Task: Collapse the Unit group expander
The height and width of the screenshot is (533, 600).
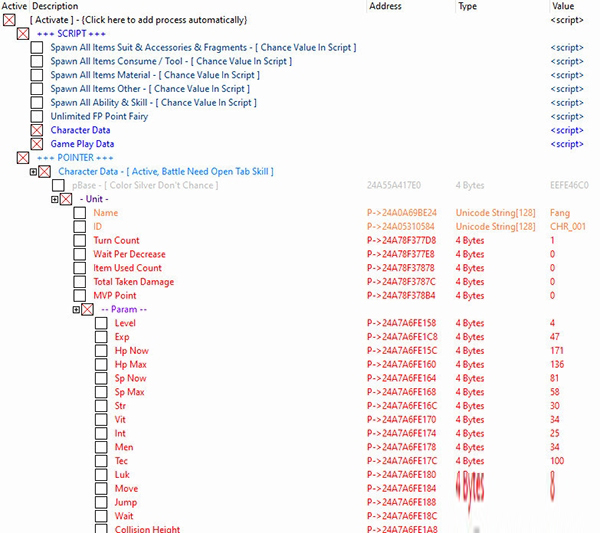Action: pyautogui.click(x=55, y=200)
